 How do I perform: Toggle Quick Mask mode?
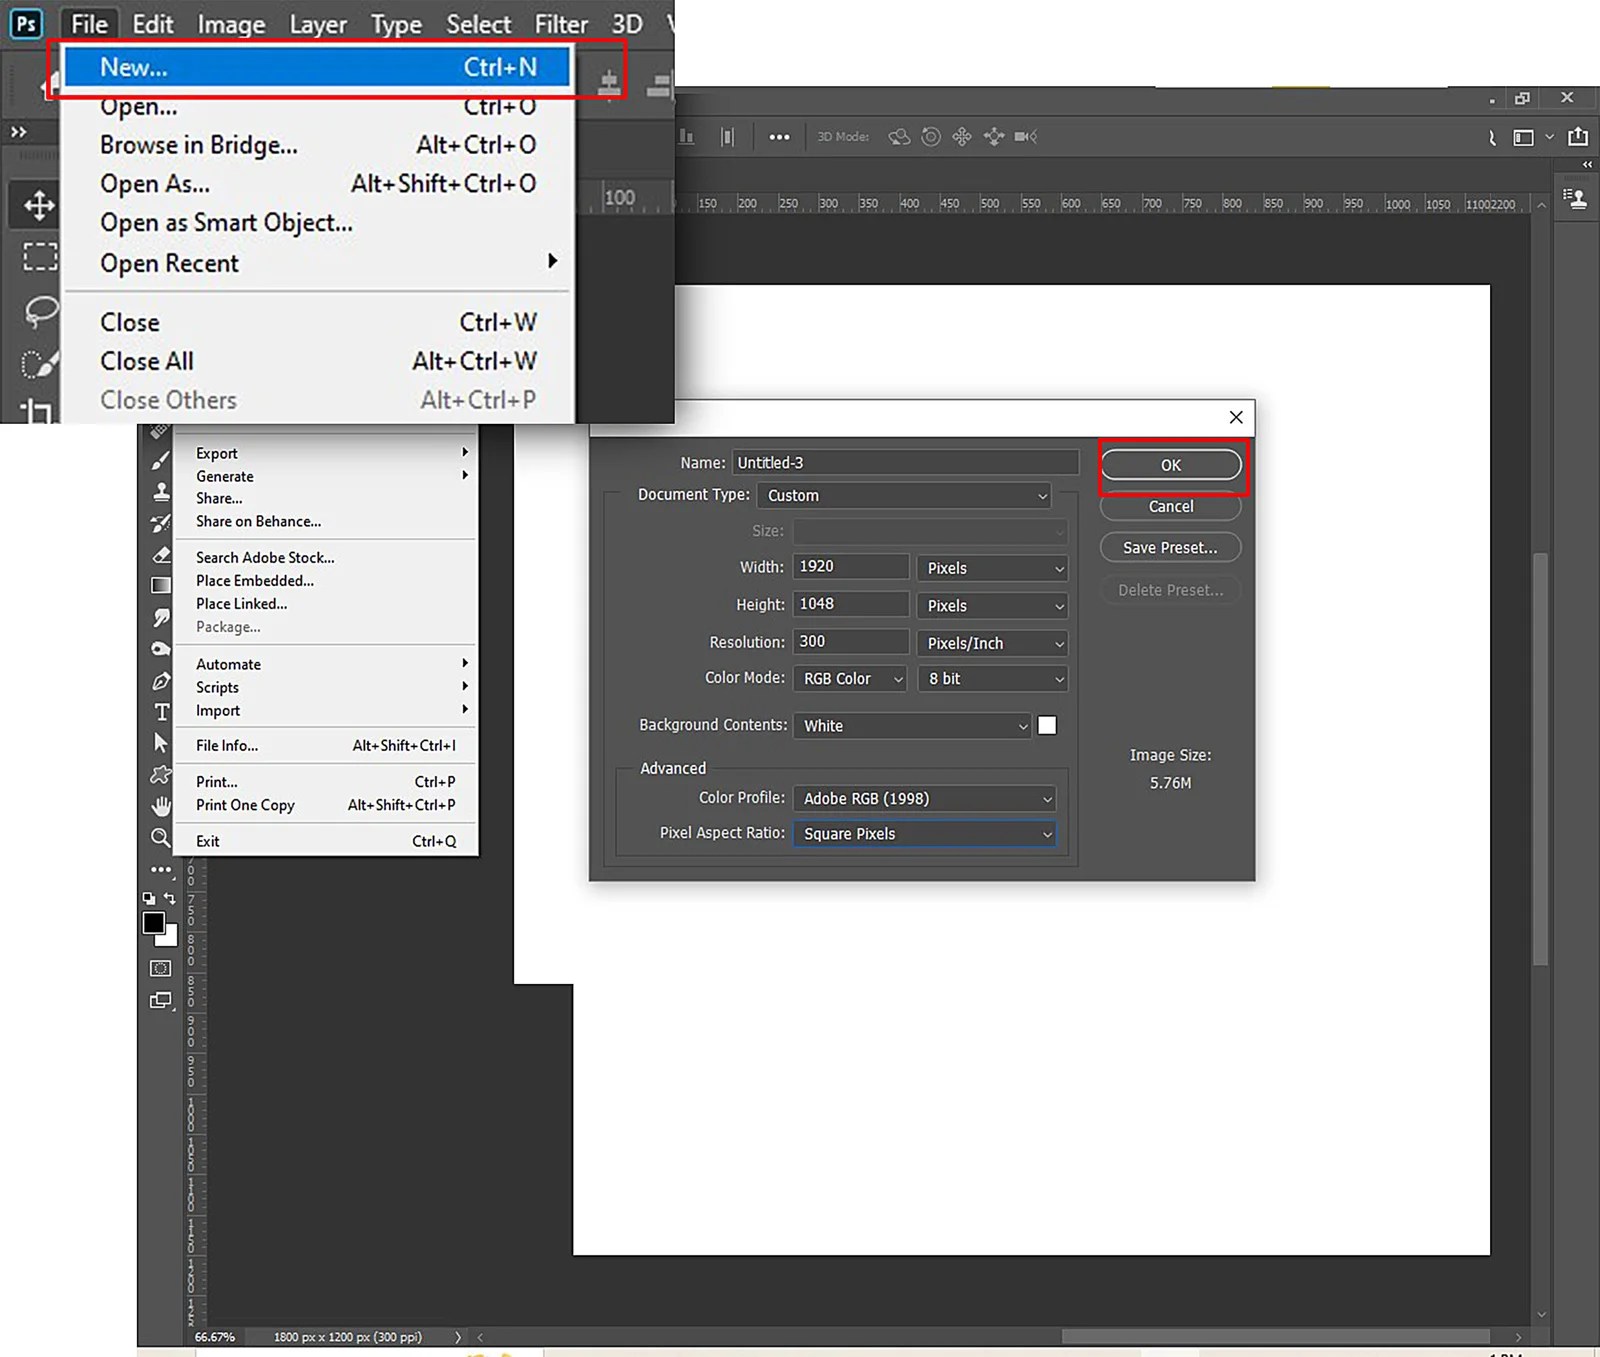160,968
